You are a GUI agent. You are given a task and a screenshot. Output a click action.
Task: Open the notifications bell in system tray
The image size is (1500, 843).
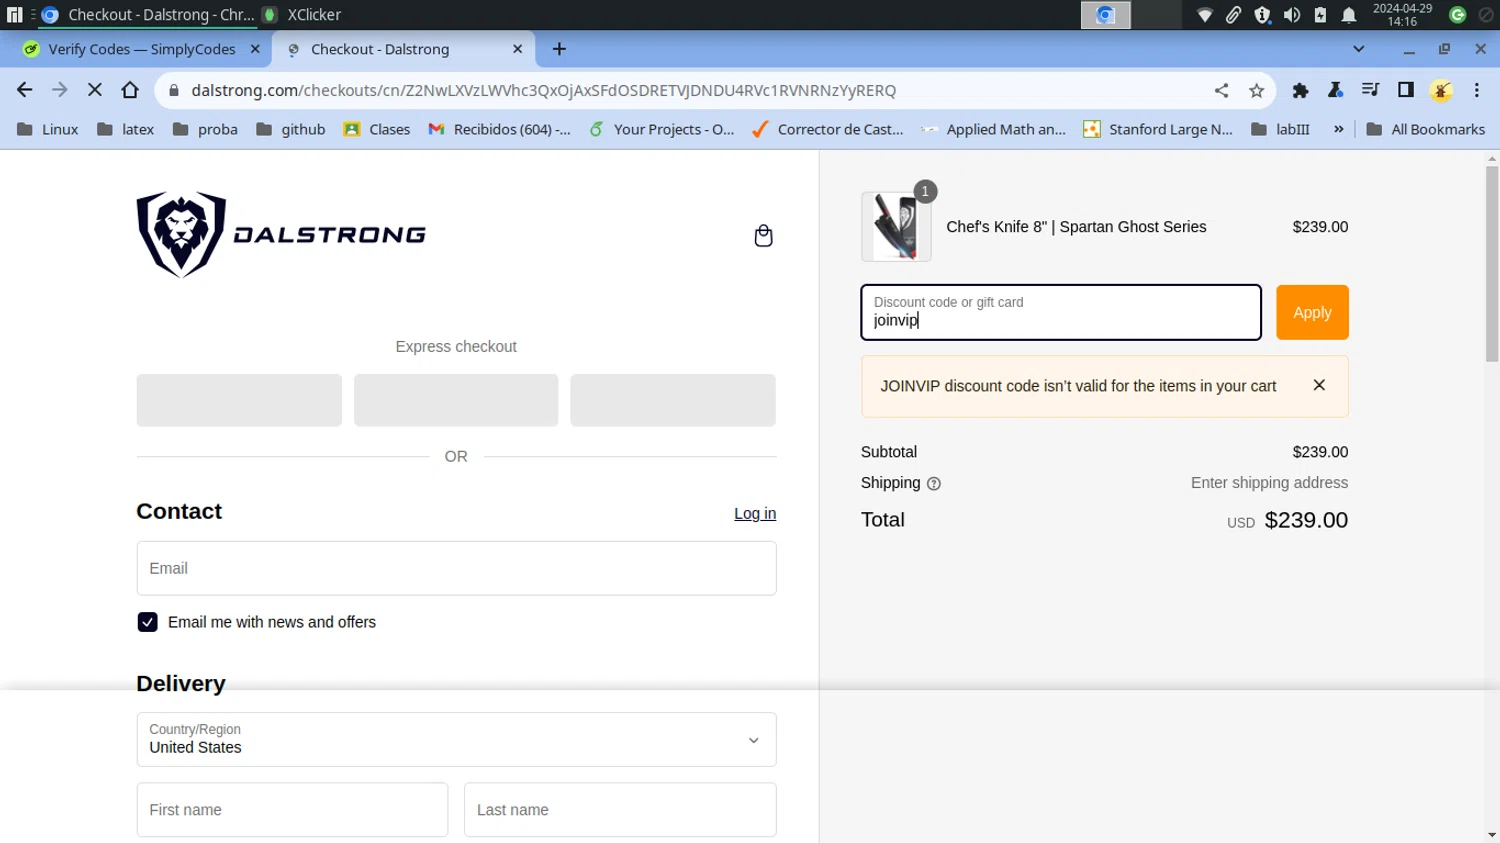point(1349,15)
